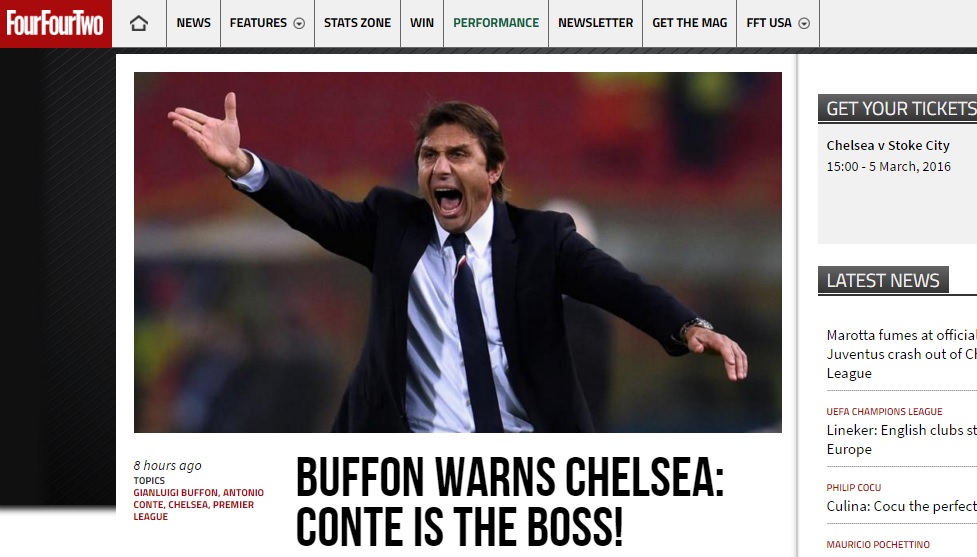Expand the FFT USA dropdown arrow

[804, 24]
